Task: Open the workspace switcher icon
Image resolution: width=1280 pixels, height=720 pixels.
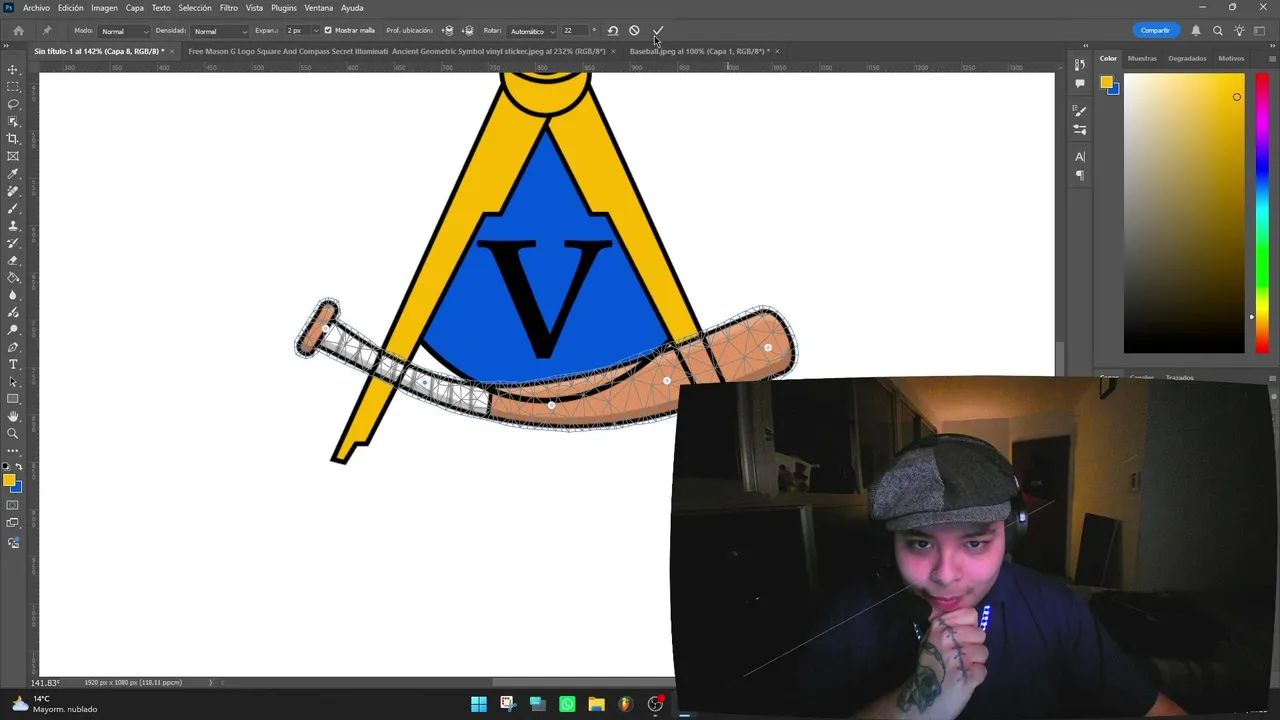Action: click(1260, 31)
